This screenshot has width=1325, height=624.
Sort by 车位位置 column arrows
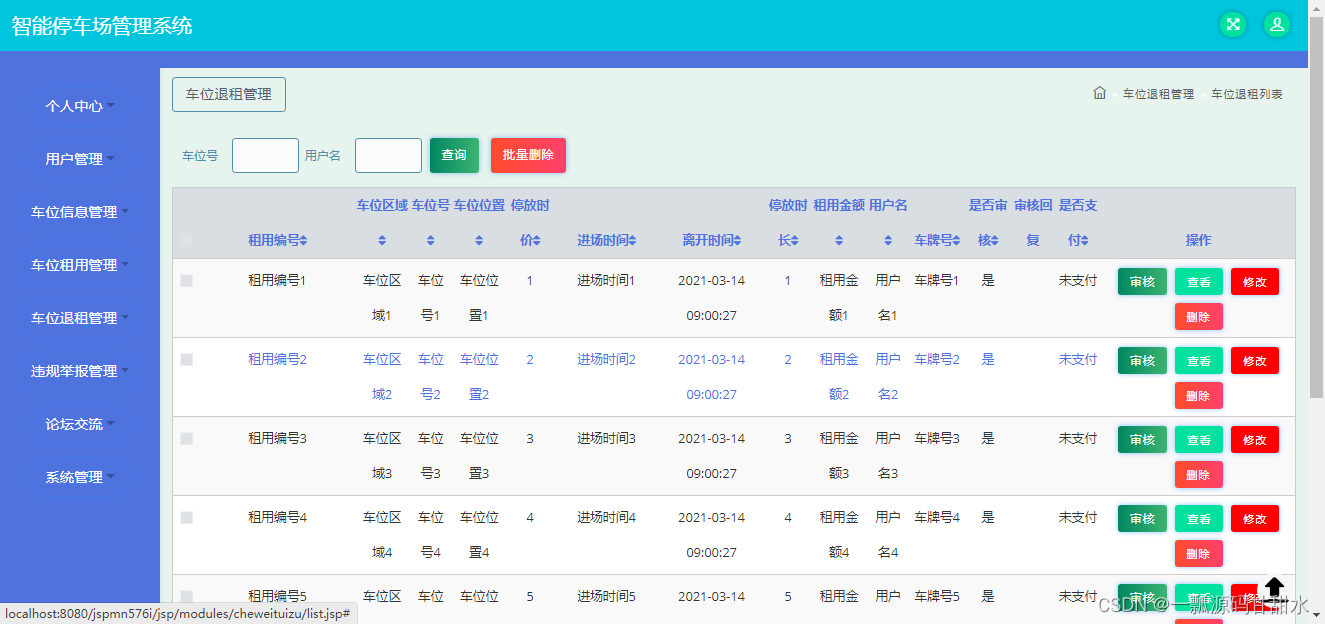point(479,241)
